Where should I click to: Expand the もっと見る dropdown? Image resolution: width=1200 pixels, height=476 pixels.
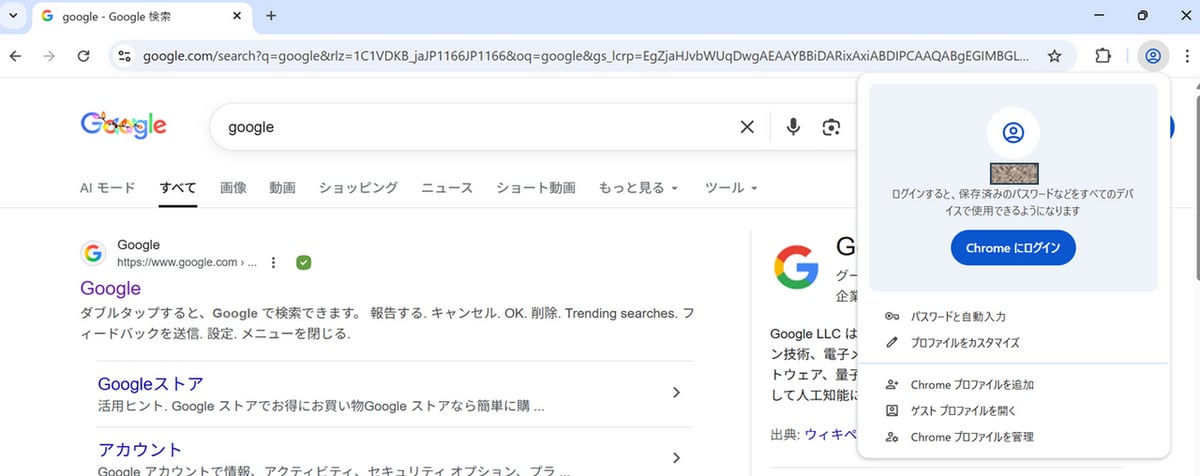click(638, 188)
